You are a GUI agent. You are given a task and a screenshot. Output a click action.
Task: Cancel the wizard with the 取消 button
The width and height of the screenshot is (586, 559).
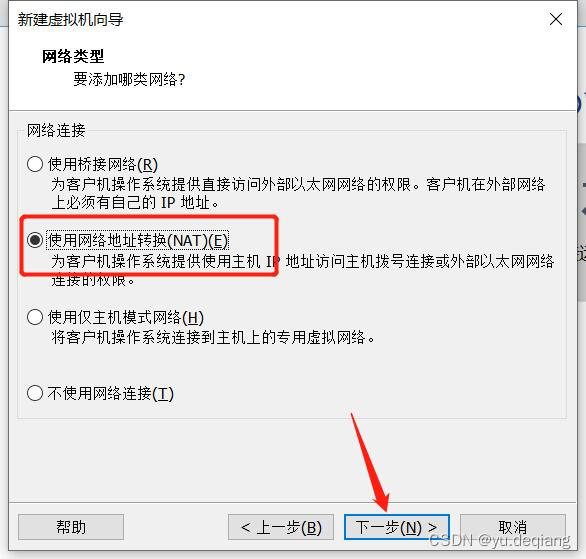point(513,527)
